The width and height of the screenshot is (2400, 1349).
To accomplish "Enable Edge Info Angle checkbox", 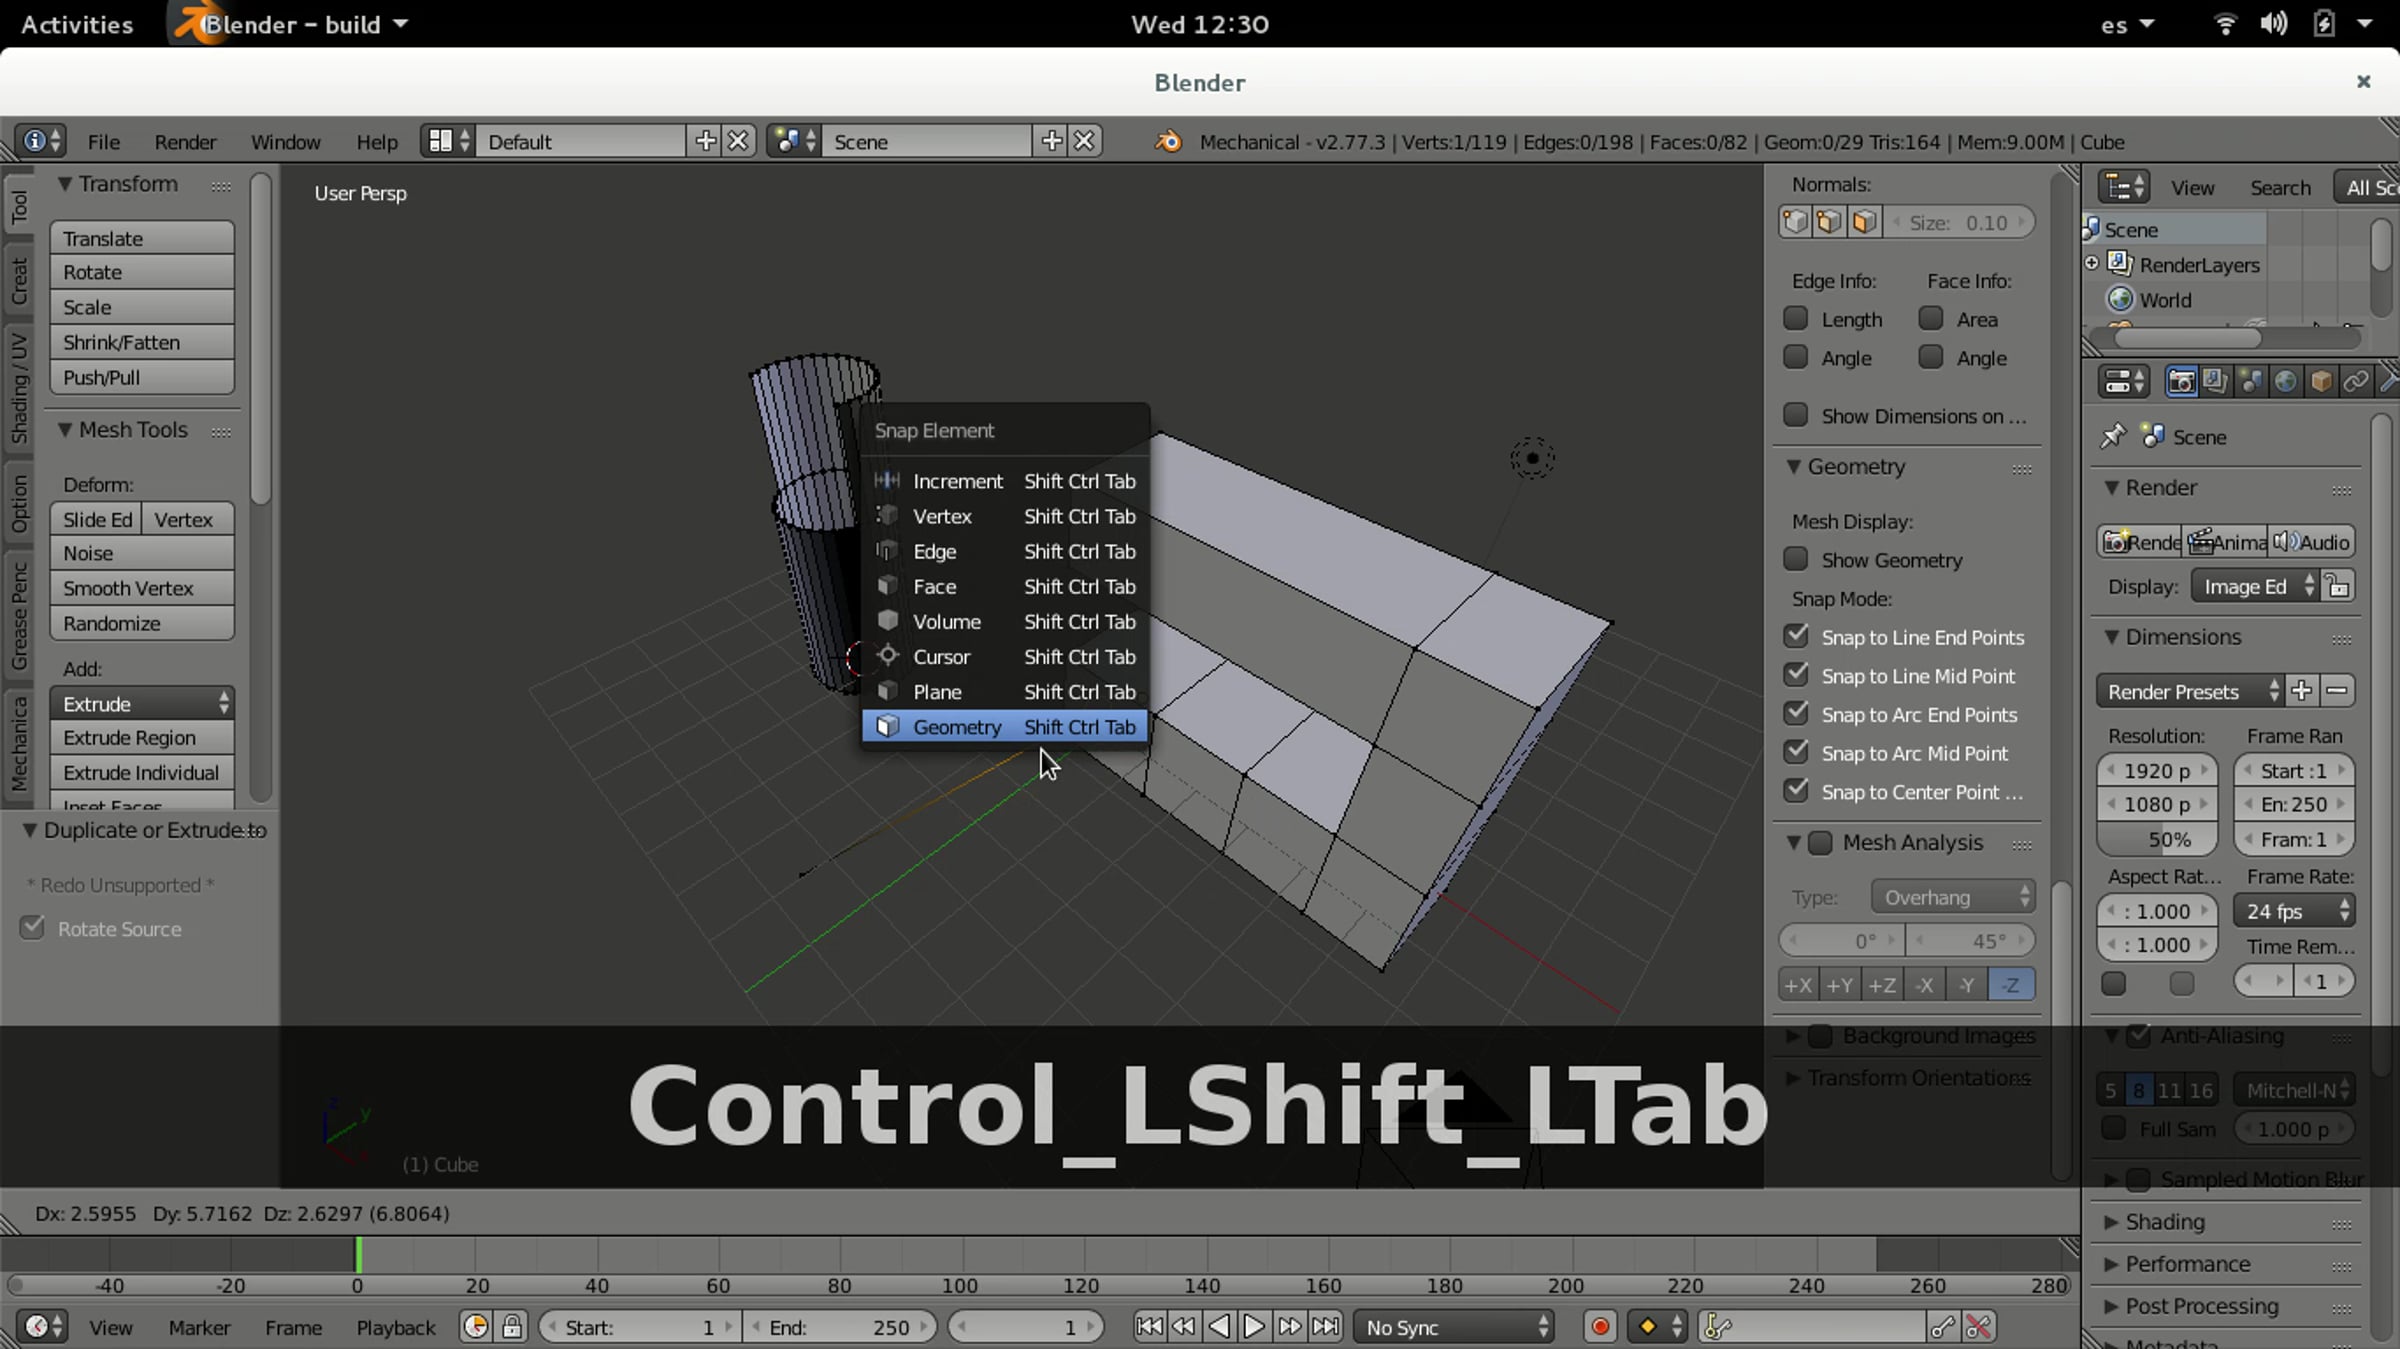I will tap(1796, 357).
